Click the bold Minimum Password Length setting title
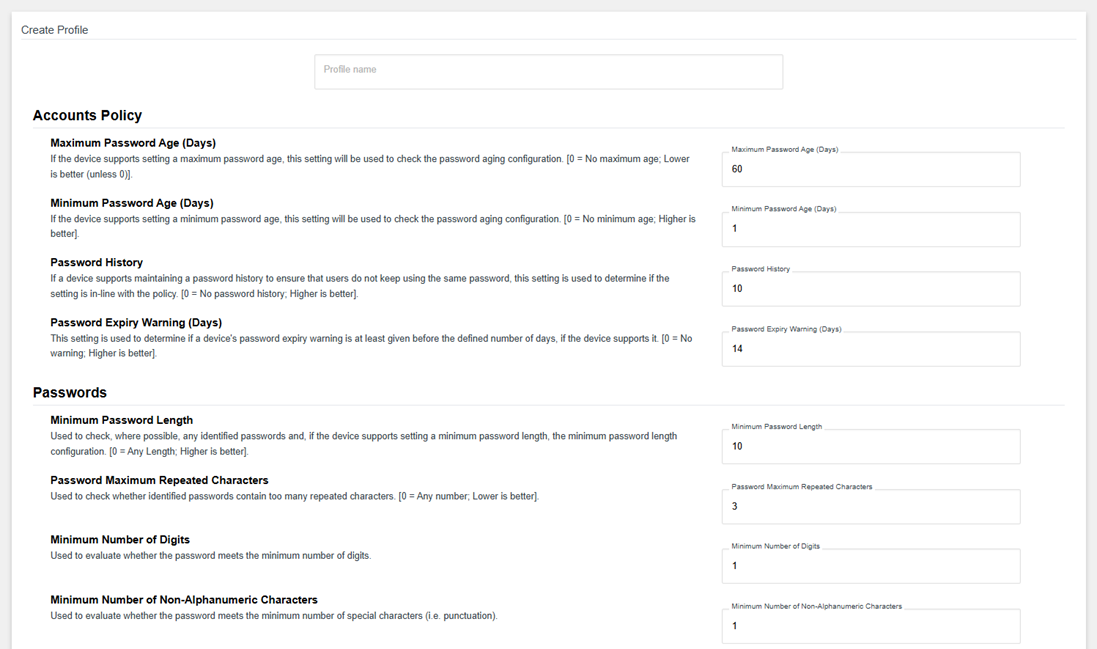The image size is (1097, 649). (x=121, y=420)
